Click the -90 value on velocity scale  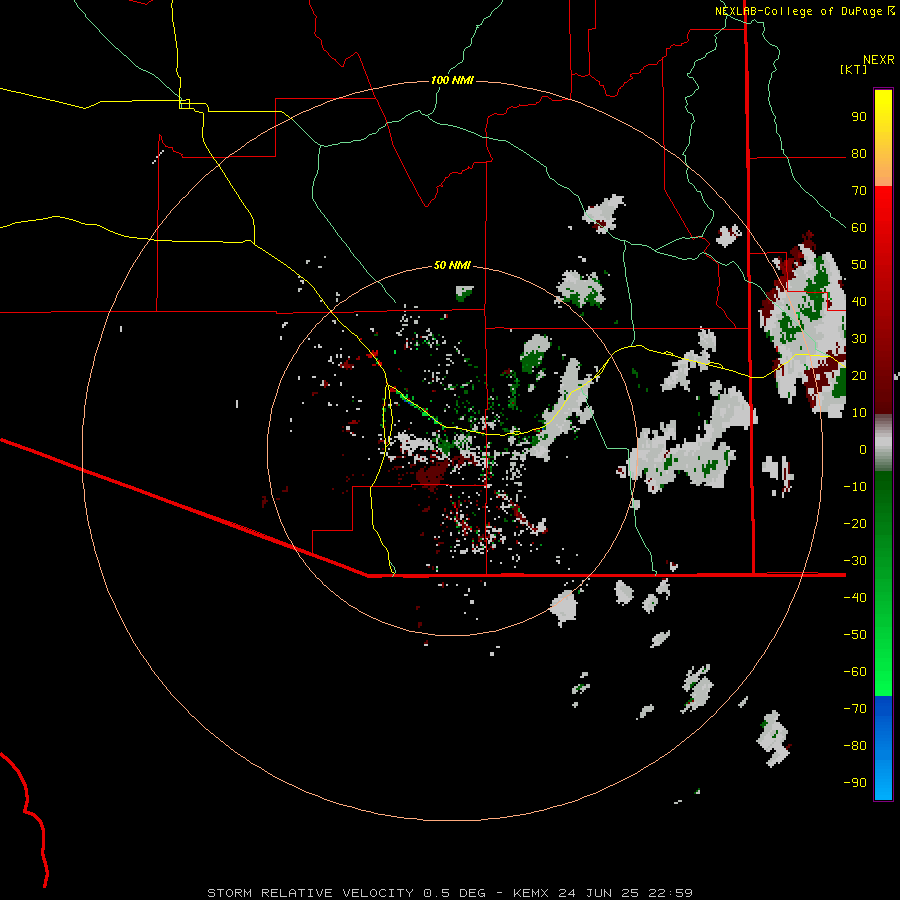tap(855, 782)
